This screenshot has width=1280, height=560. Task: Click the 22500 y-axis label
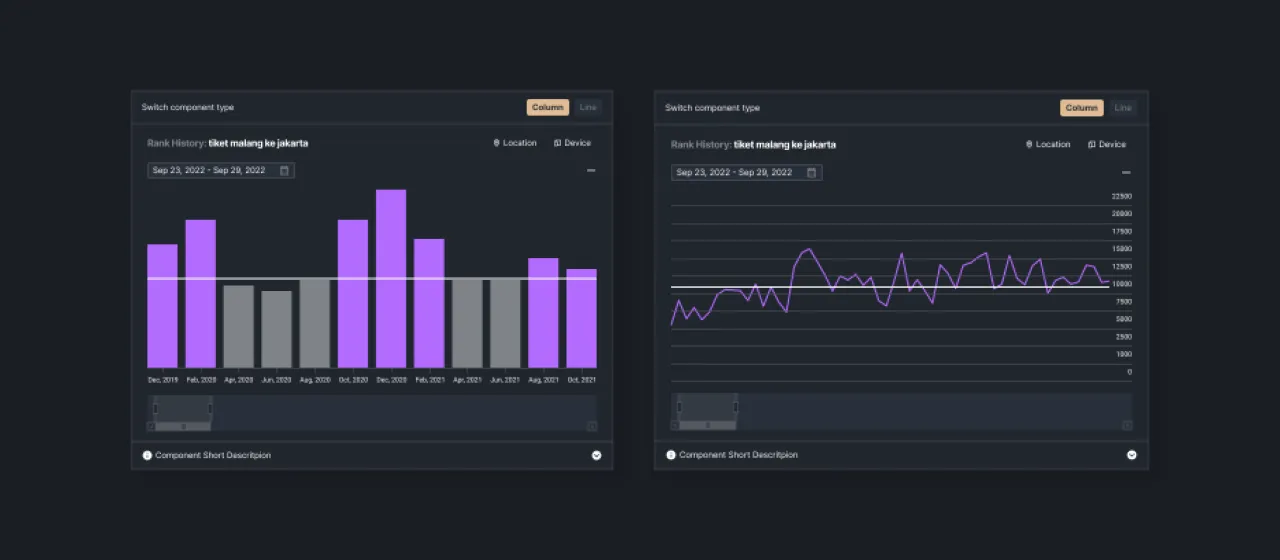click(x=1122, y=196)
